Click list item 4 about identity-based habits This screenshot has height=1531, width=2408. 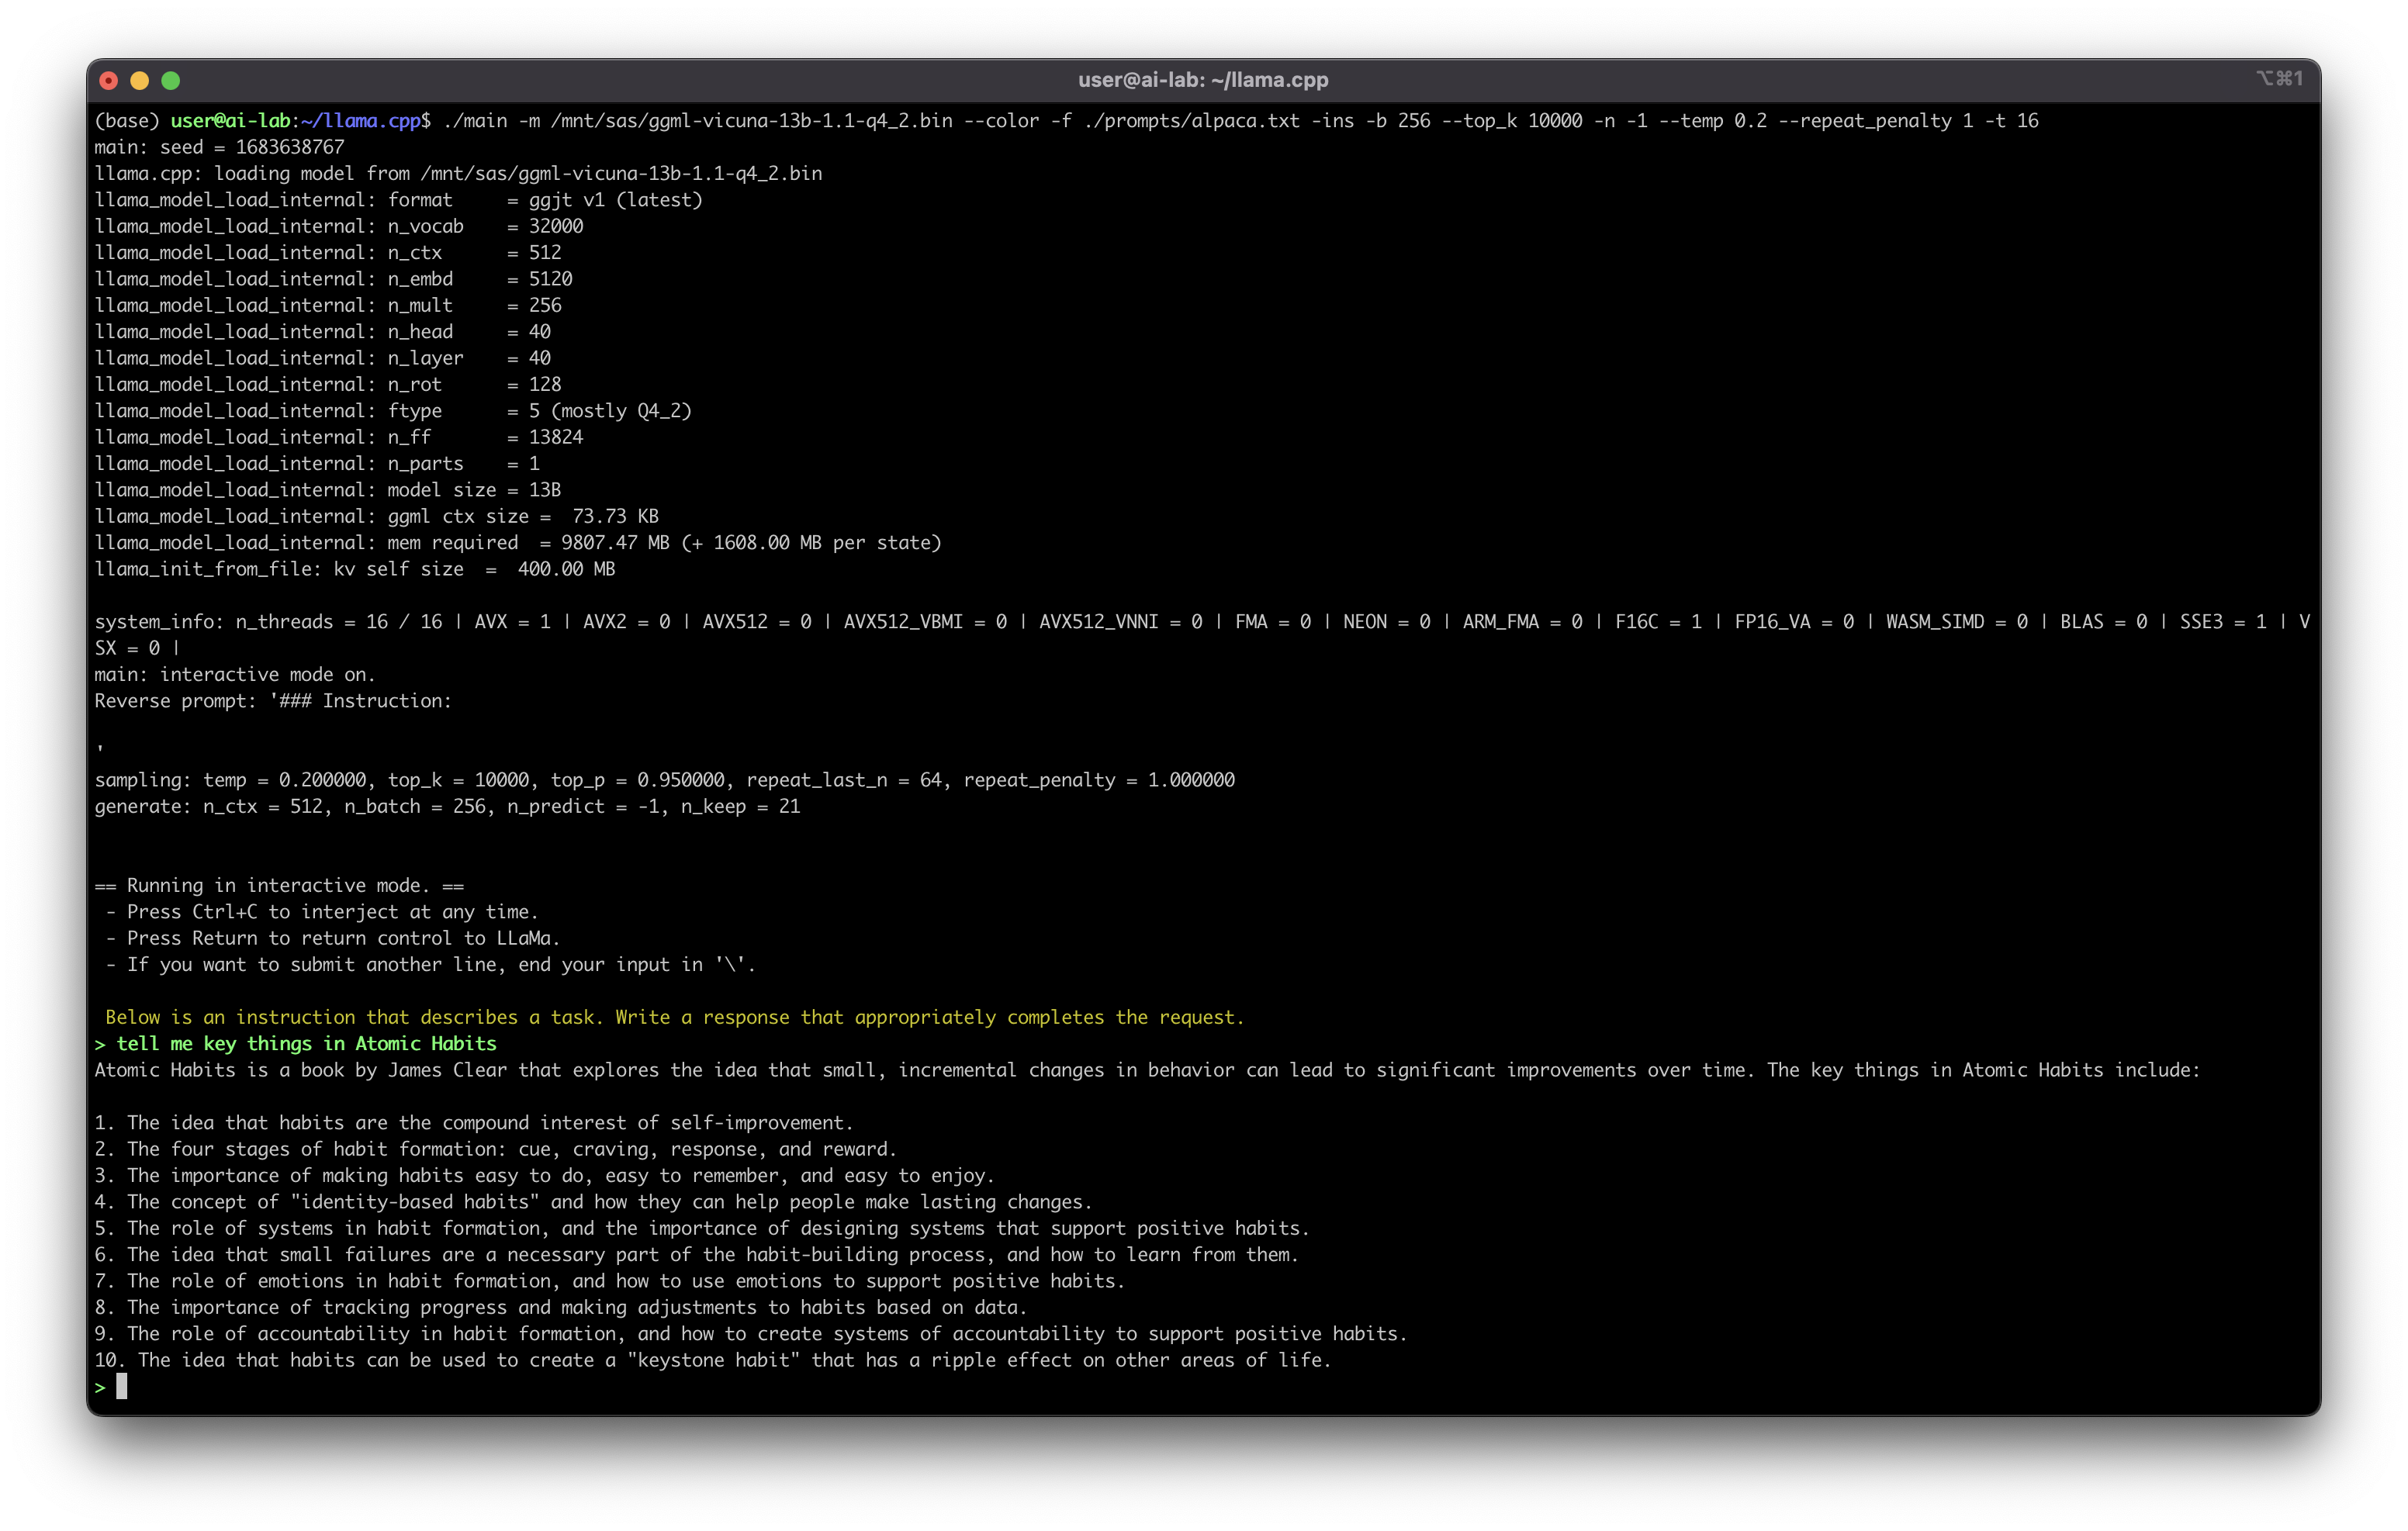[593, 1202]
